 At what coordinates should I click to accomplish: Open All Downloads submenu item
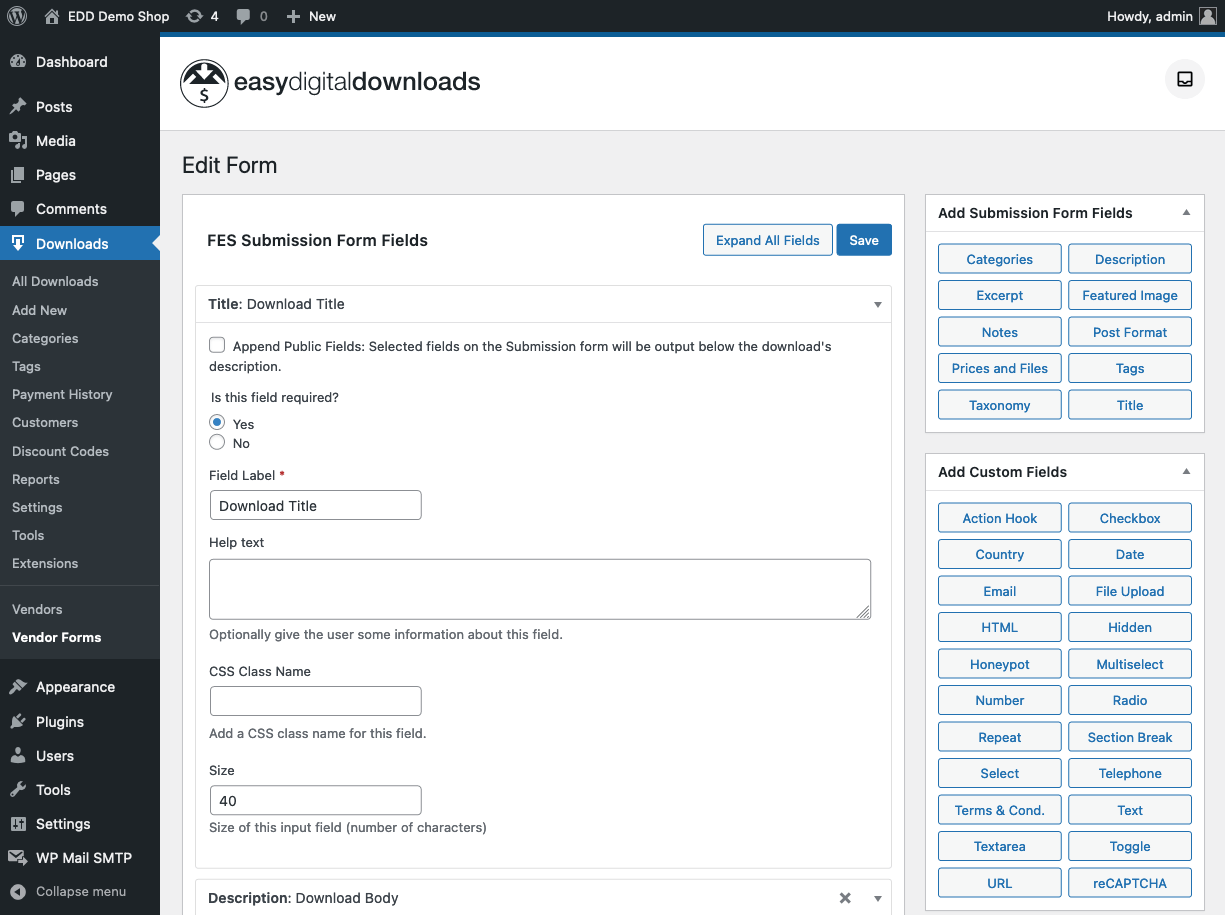click(x=55, y=282)
